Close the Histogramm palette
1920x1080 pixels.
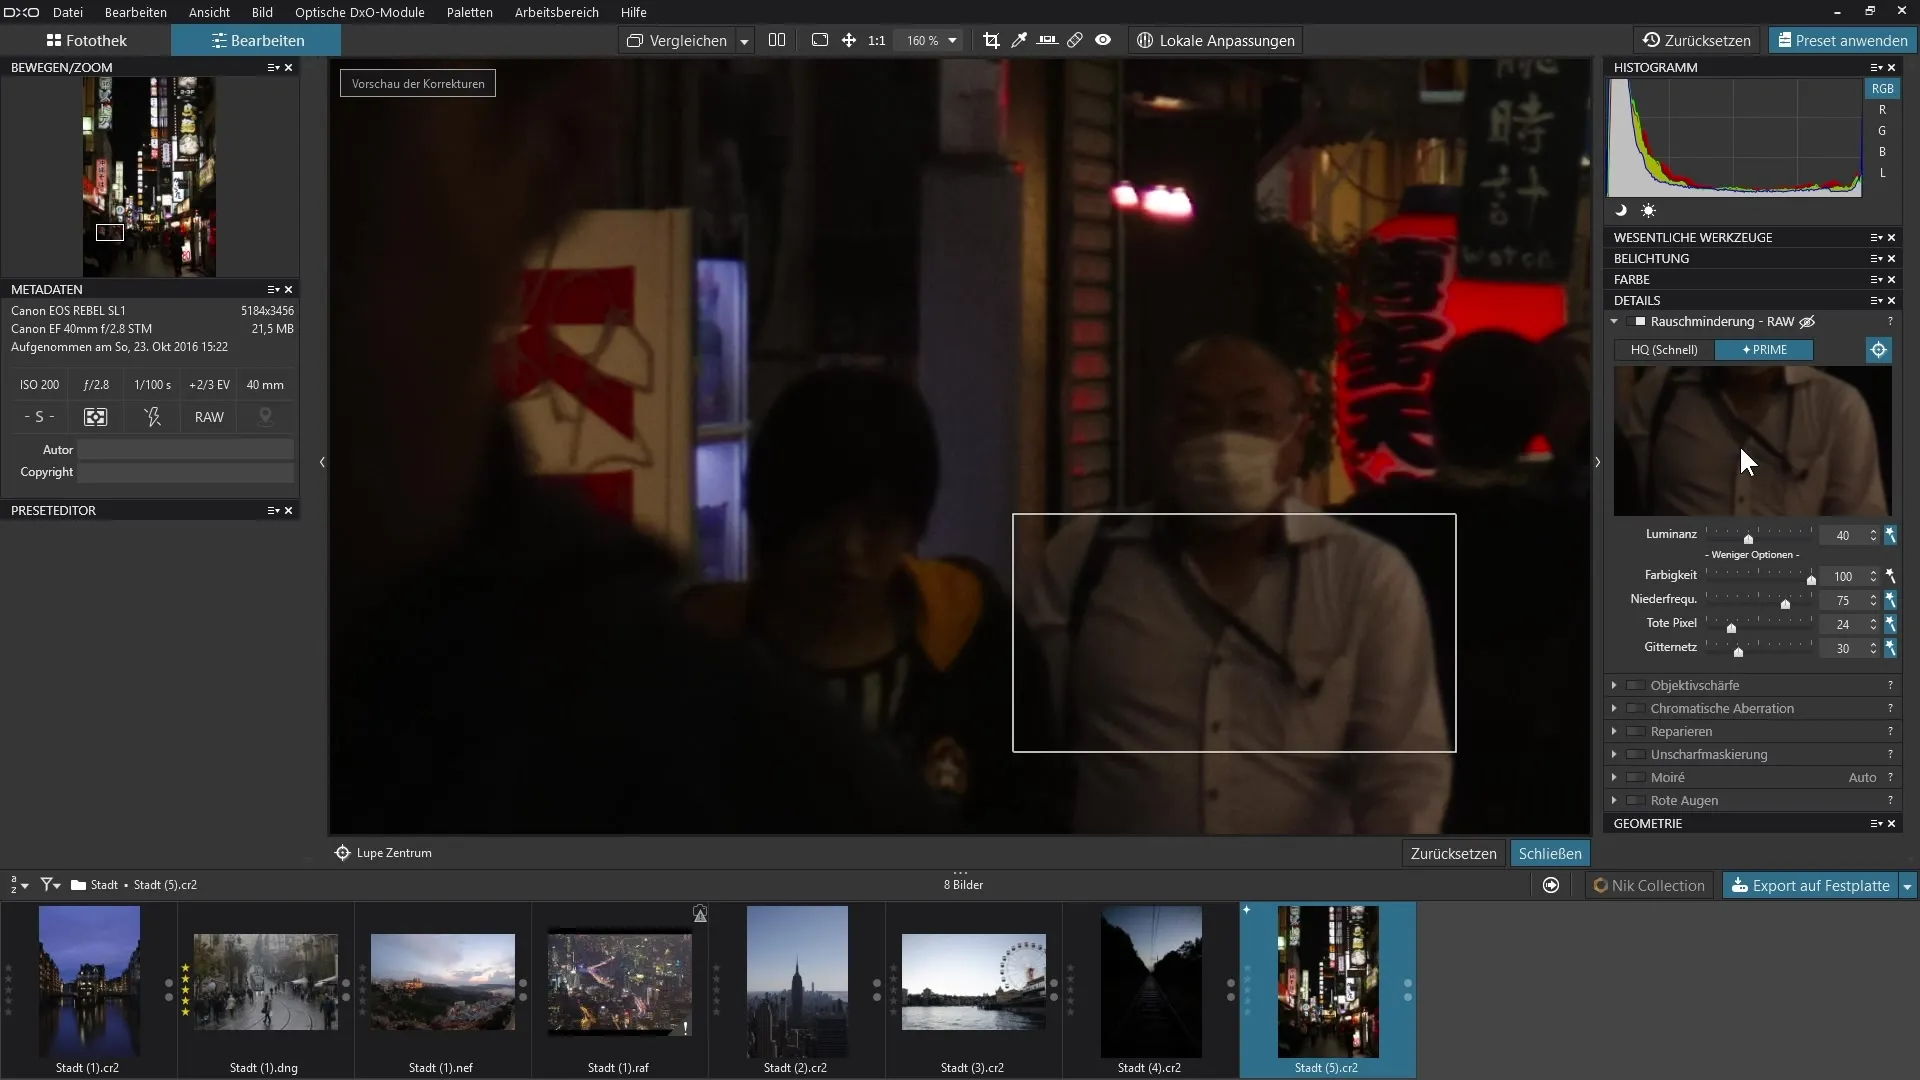click(x=1891, y=68)
